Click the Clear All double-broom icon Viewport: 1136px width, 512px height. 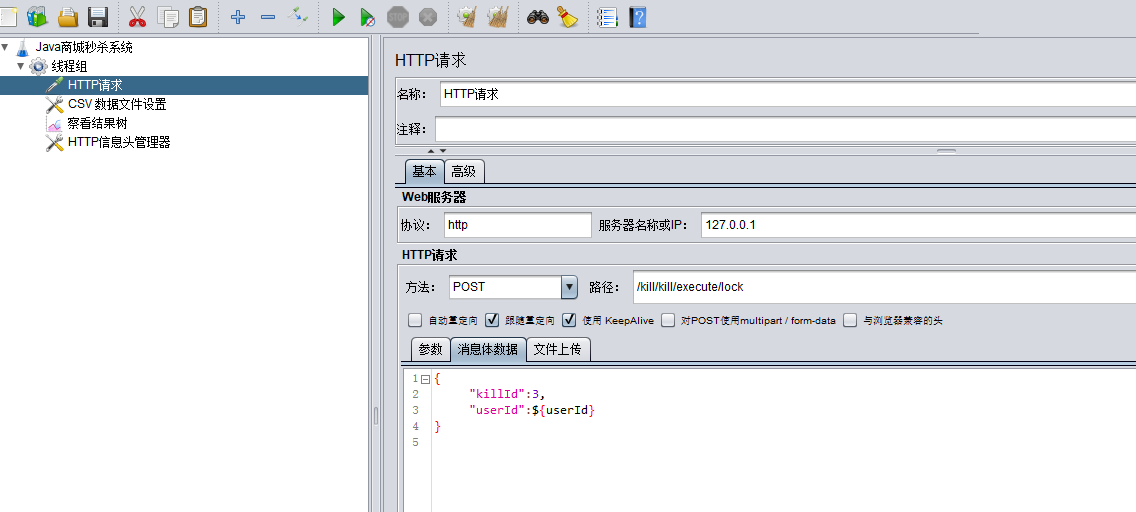pyautogui.click(x=498, y=17)
